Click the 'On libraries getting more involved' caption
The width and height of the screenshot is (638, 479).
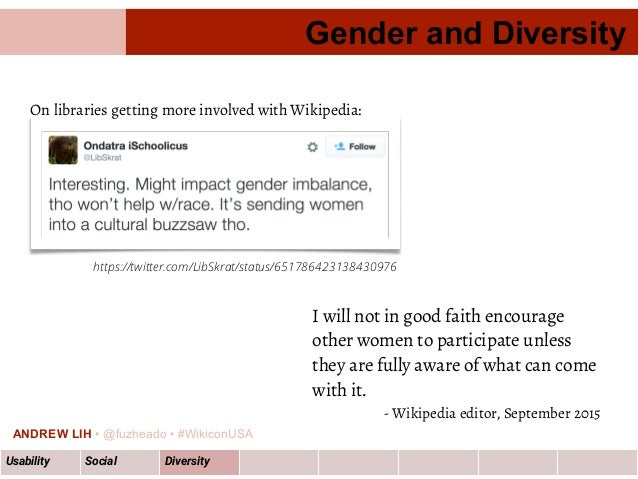[196, 110]
